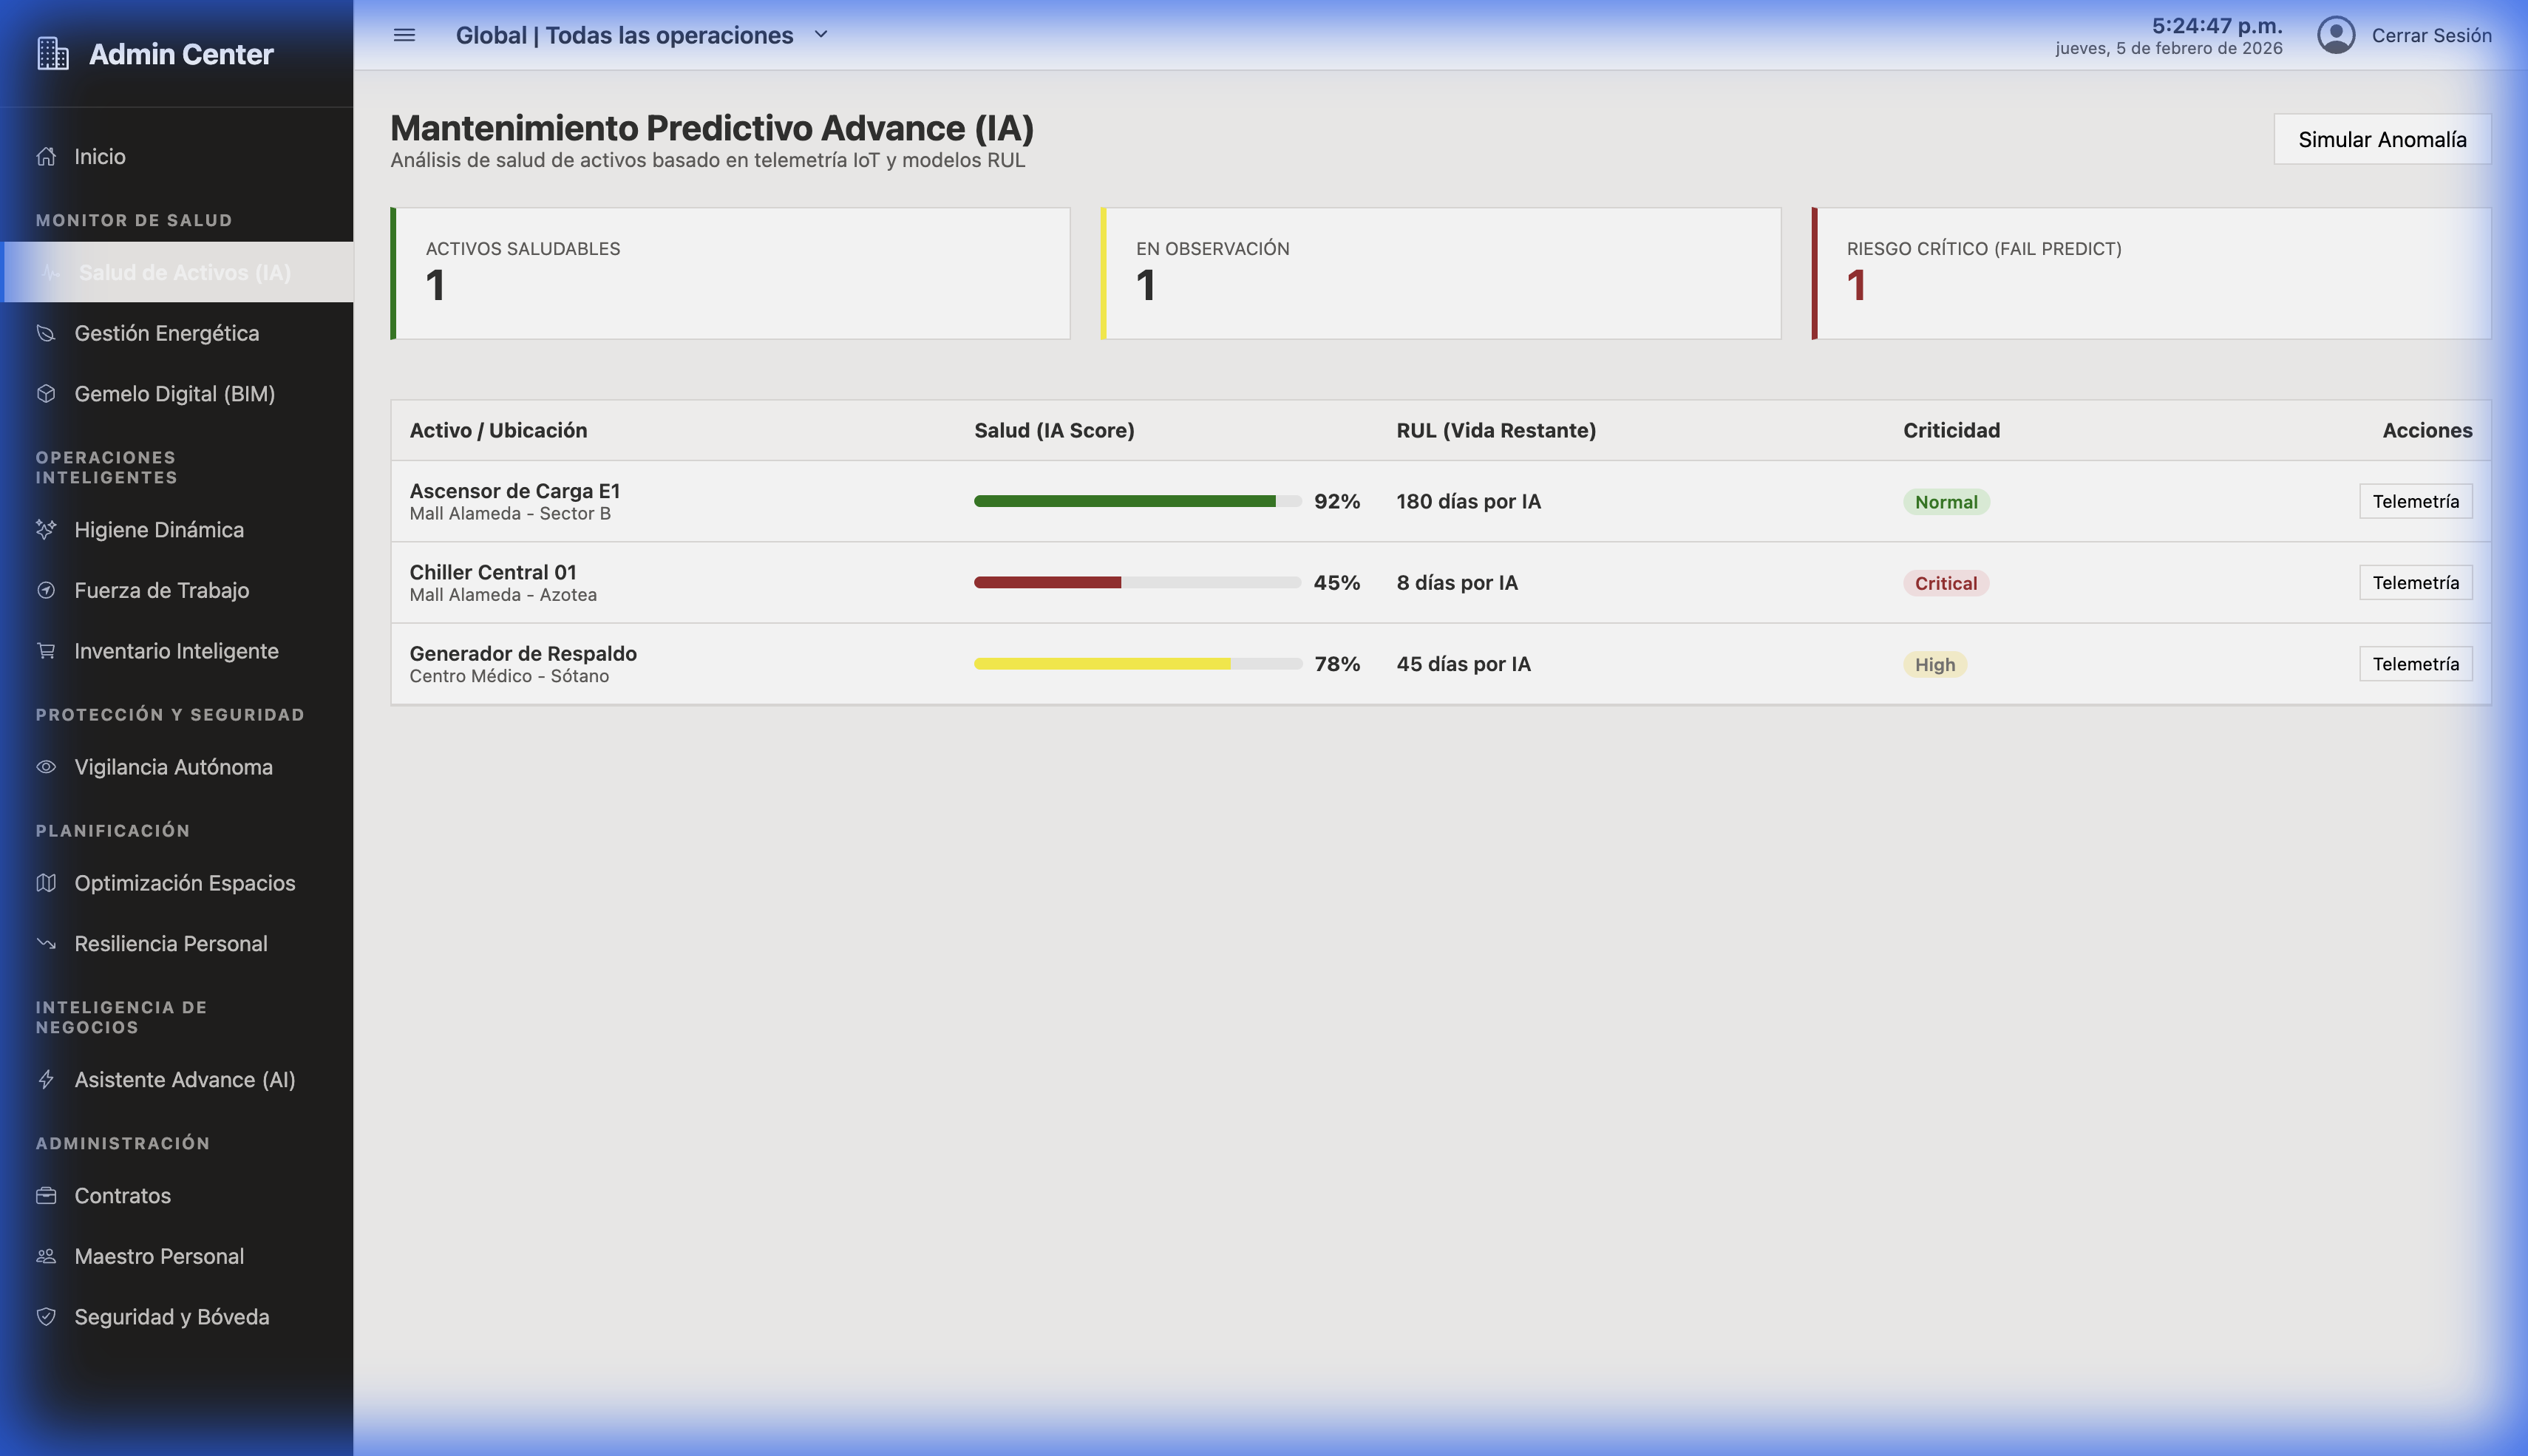Click Cerrar Sesión to log out

coord(2433,34)
